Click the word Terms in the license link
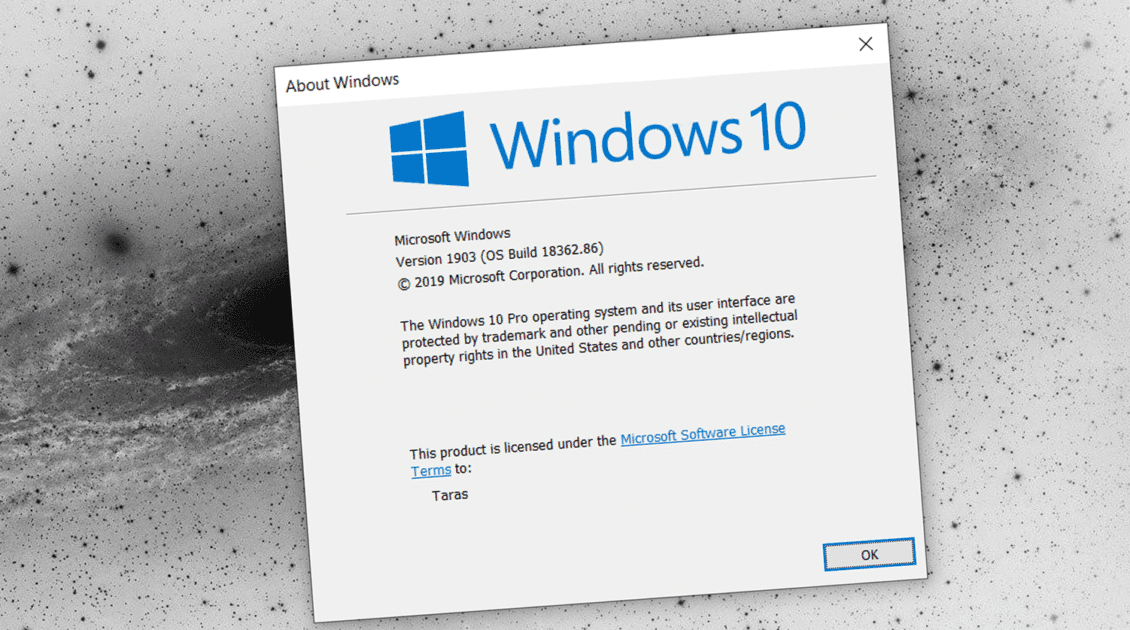The image size is (1130, 630). coord(430,471)
